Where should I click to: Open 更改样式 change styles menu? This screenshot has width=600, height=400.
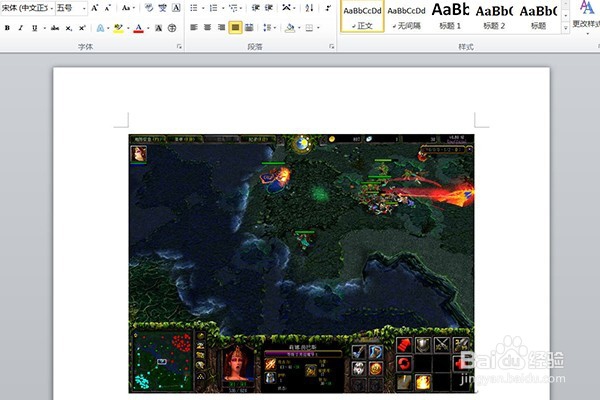coord(586,16)
